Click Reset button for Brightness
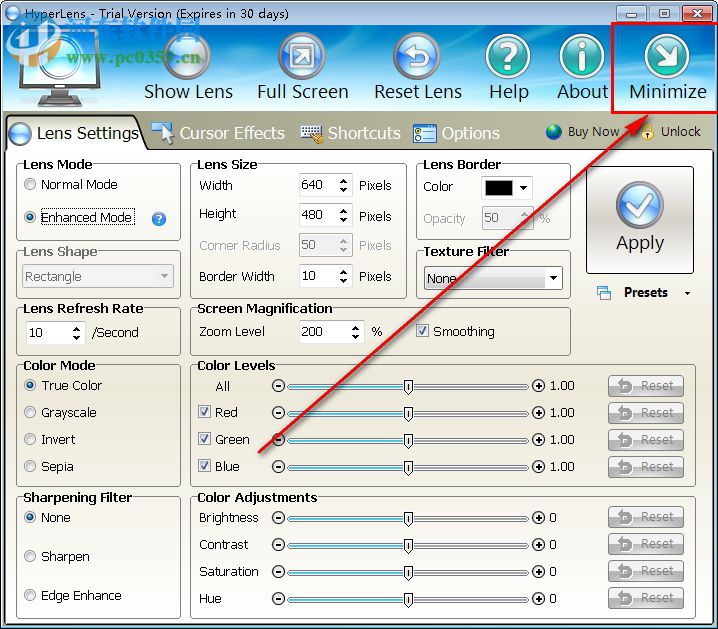 click(646, 517)
